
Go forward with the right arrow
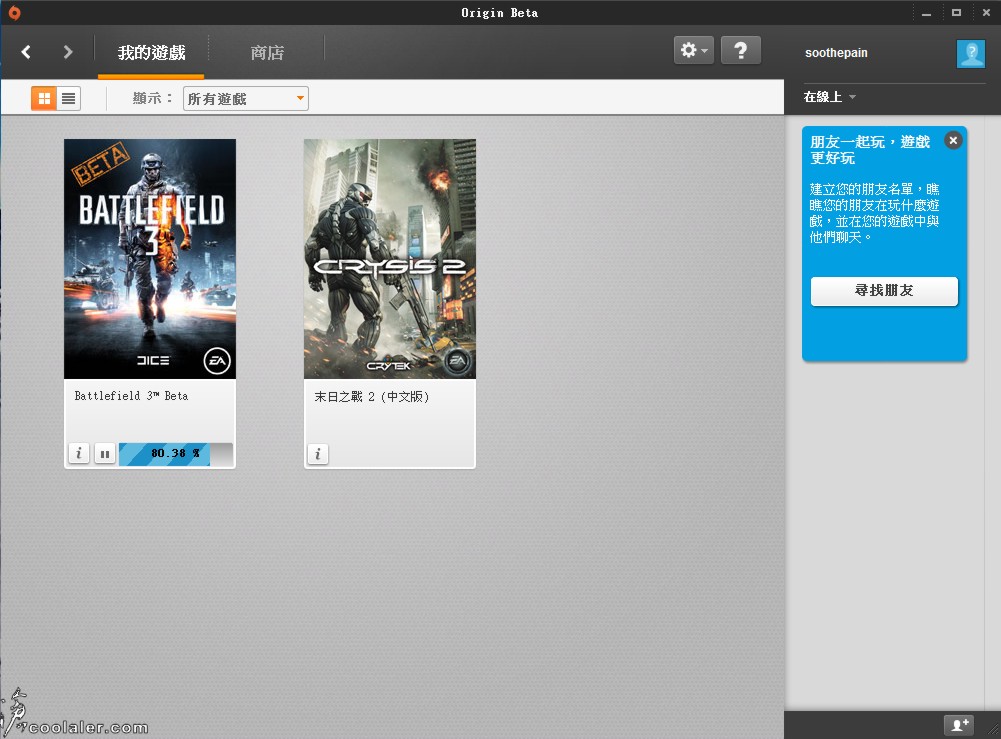tap(68, 52)
